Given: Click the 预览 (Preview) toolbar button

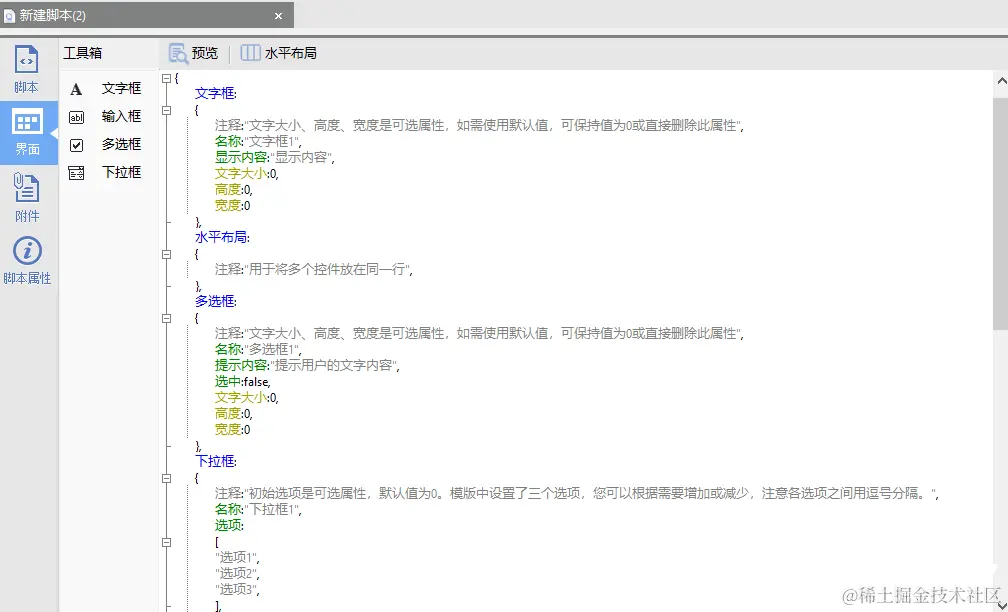Looking at the screenshot, I should point(192,52).
